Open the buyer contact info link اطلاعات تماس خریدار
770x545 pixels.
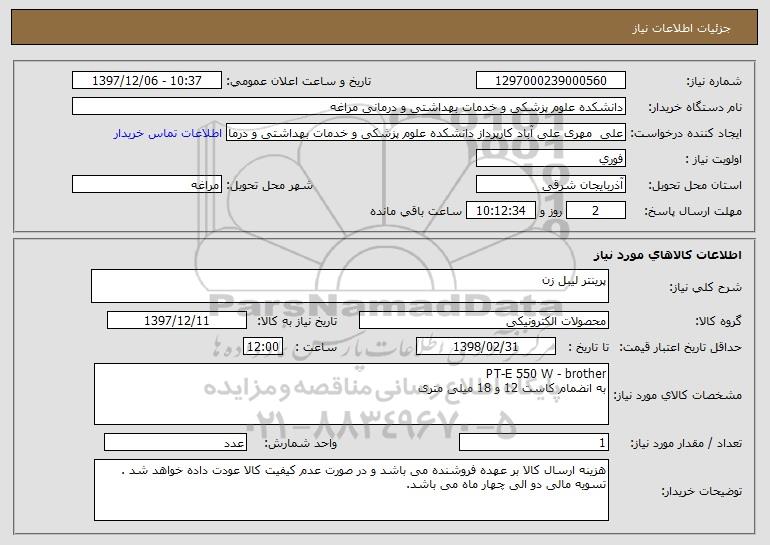(167, 134)
